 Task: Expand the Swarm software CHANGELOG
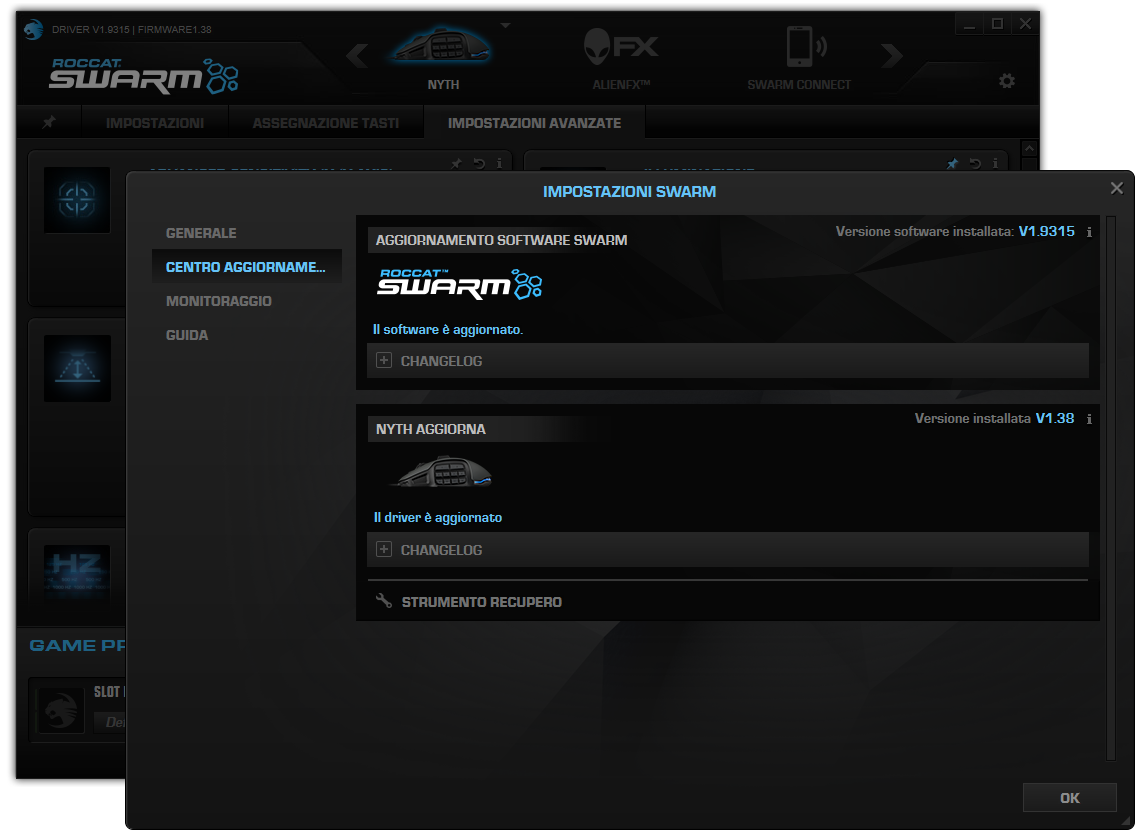(727, 361)
